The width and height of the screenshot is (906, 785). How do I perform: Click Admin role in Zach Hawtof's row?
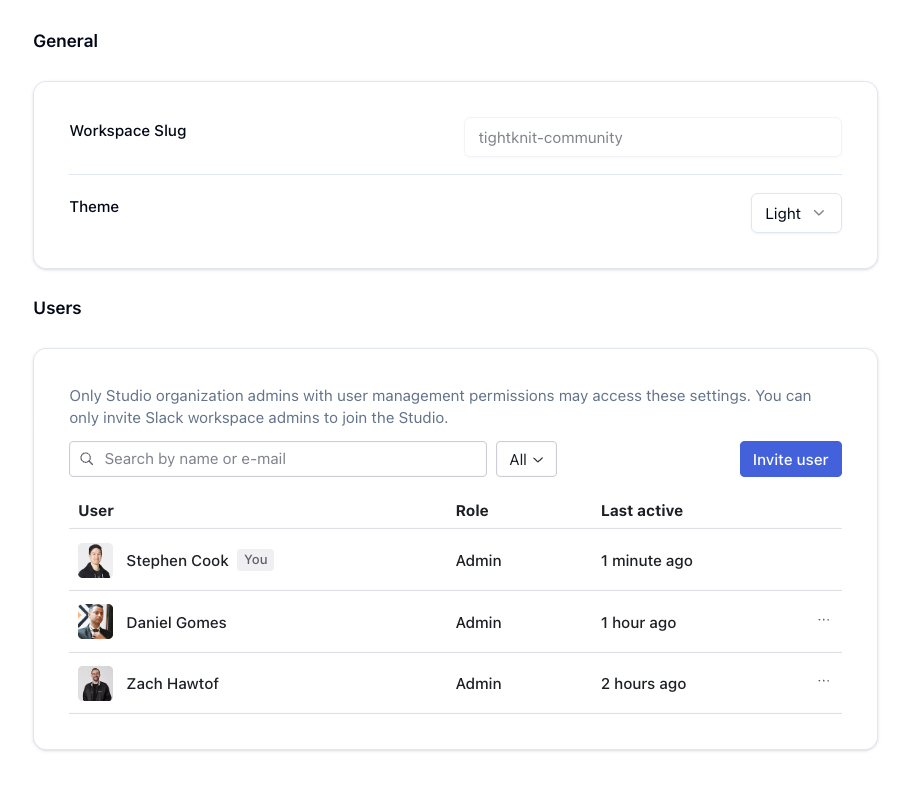[x=478, y=684]
